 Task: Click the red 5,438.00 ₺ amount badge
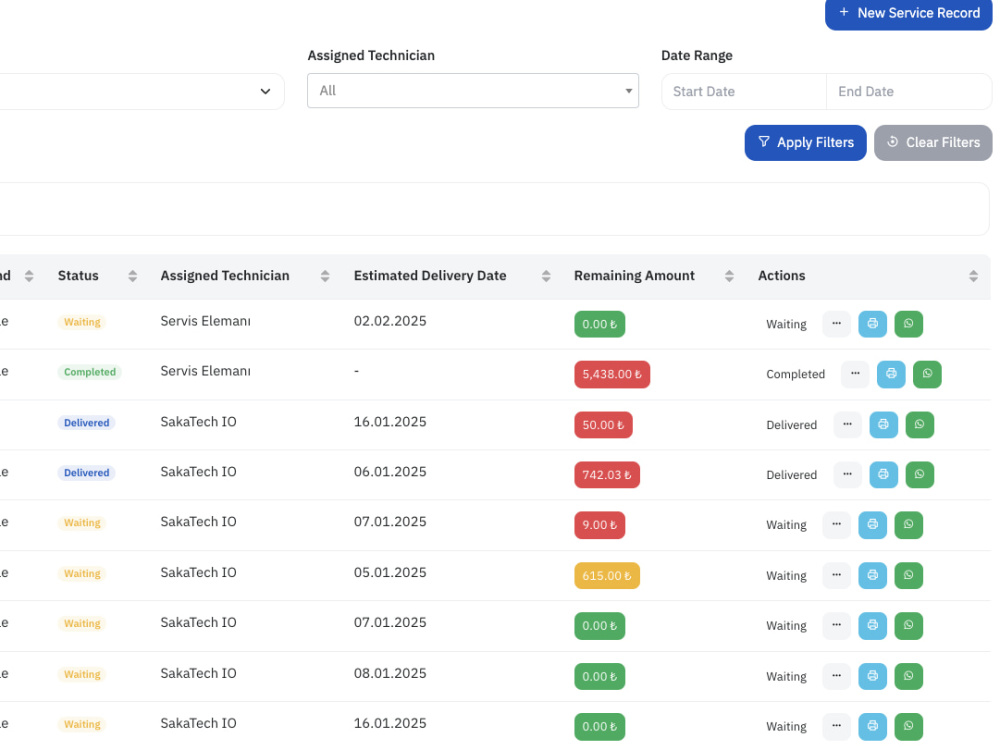click(612, 374)
